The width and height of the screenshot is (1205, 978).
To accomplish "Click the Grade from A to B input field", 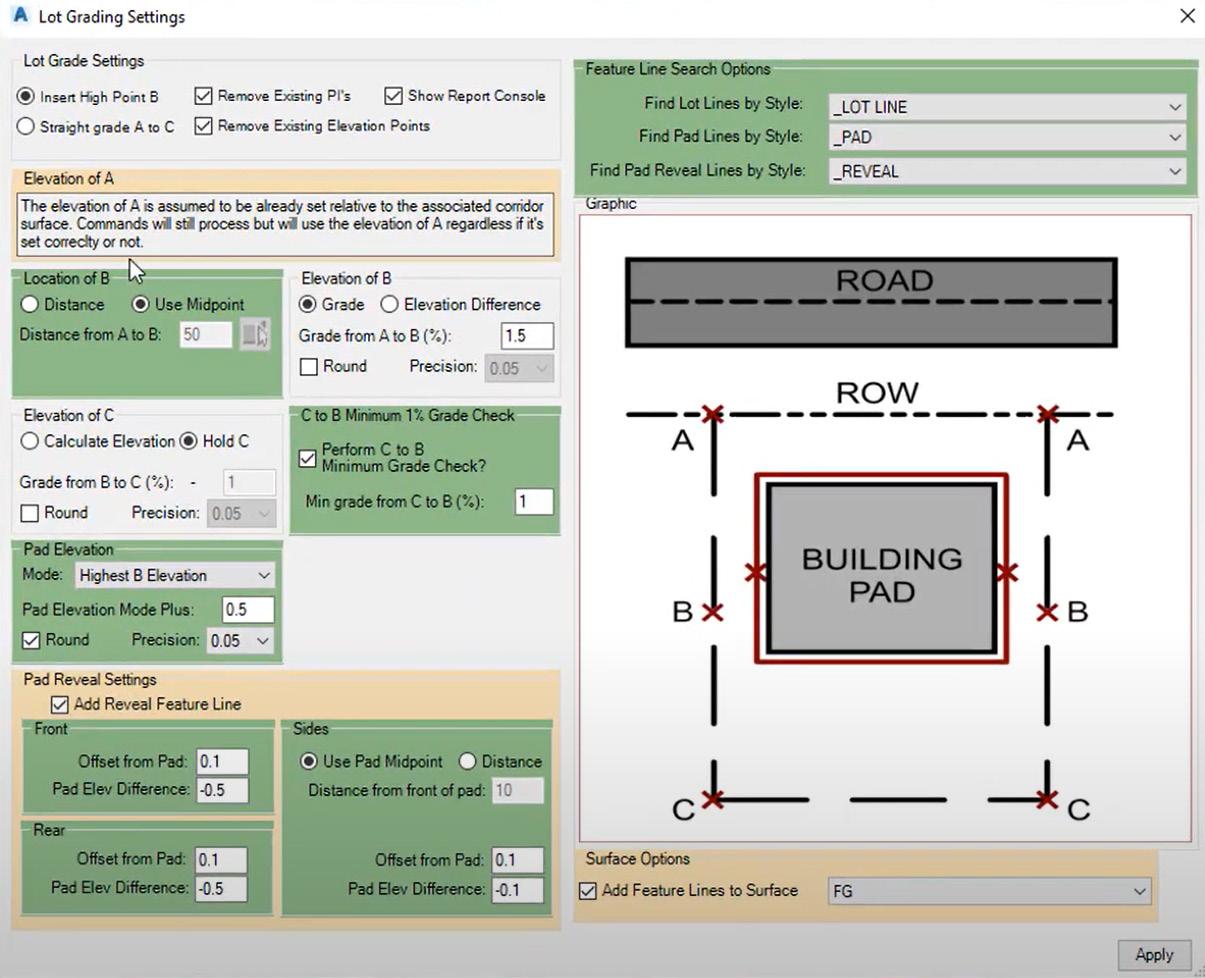I will pyautogui.click(x=527, y=336).
